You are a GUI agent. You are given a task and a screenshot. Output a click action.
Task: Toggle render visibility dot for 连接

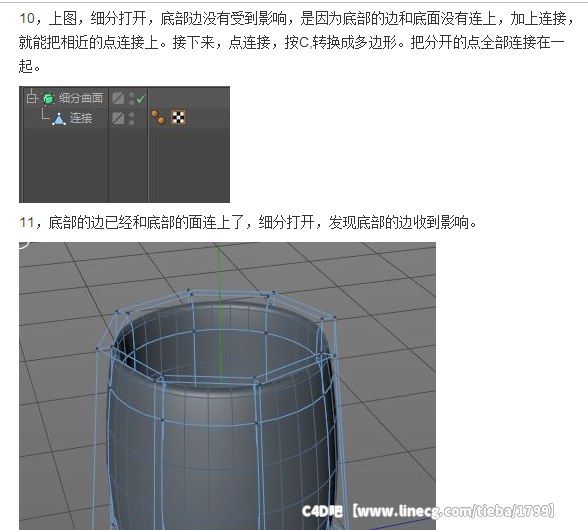click(x=132, y=122)
